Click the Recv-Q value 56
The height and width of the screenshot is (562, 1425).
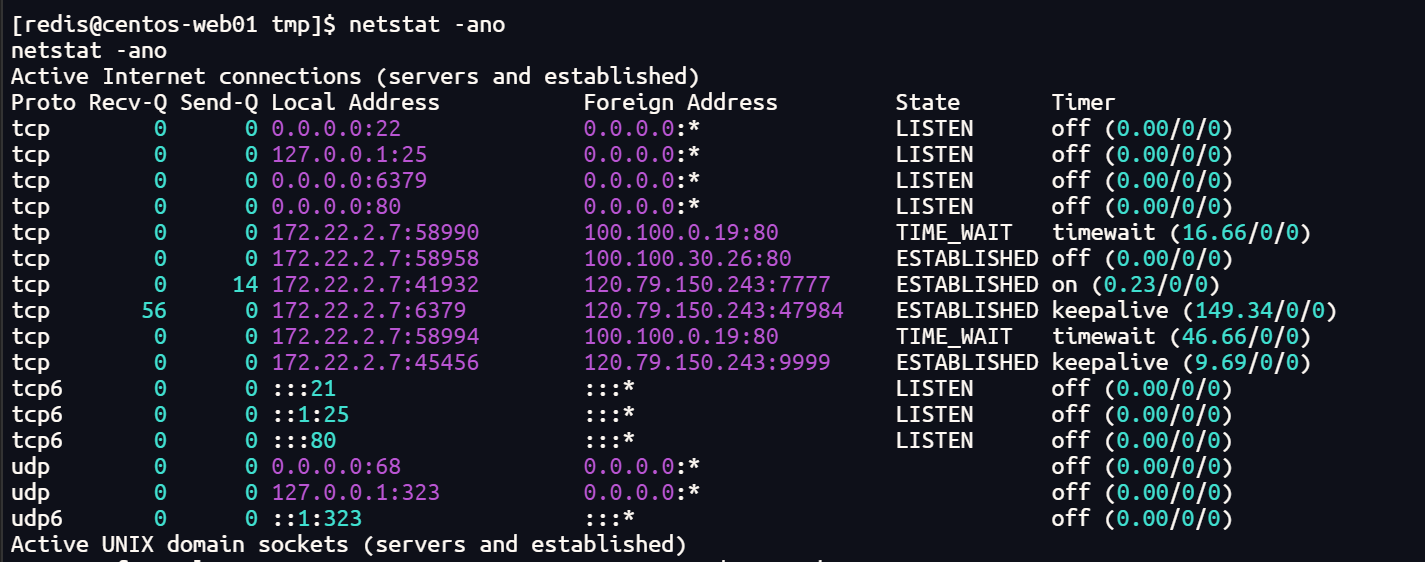point(153,310)
